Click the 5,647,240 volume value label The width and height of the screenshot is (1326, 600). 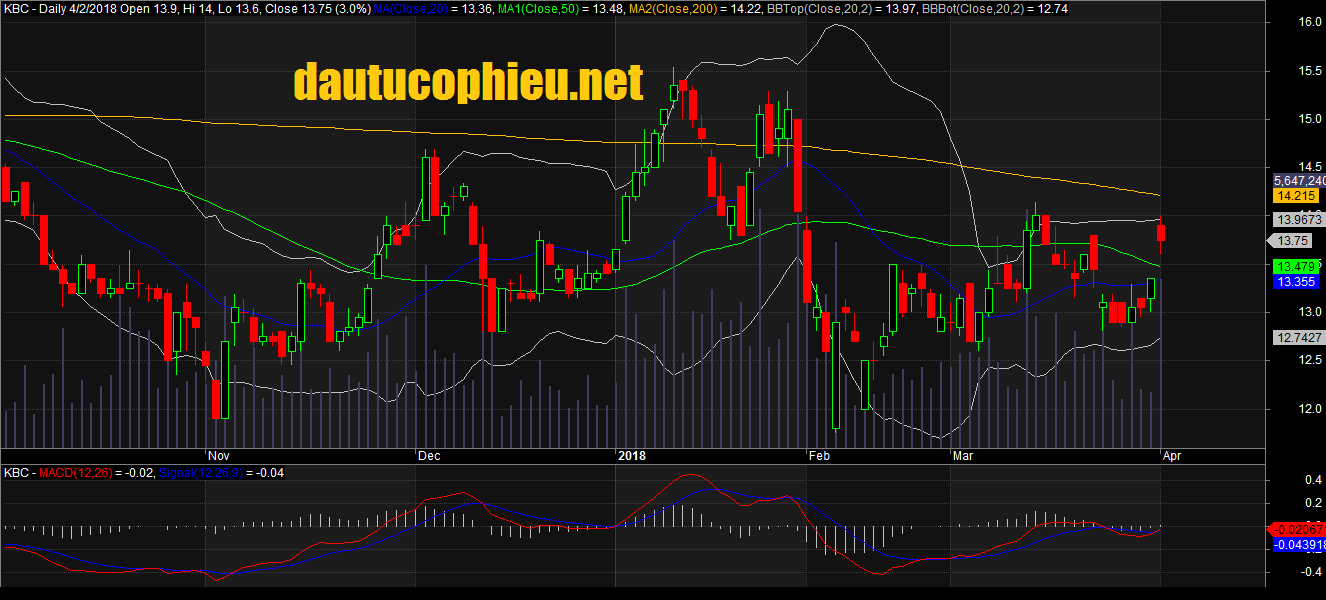pos(1298,181)
